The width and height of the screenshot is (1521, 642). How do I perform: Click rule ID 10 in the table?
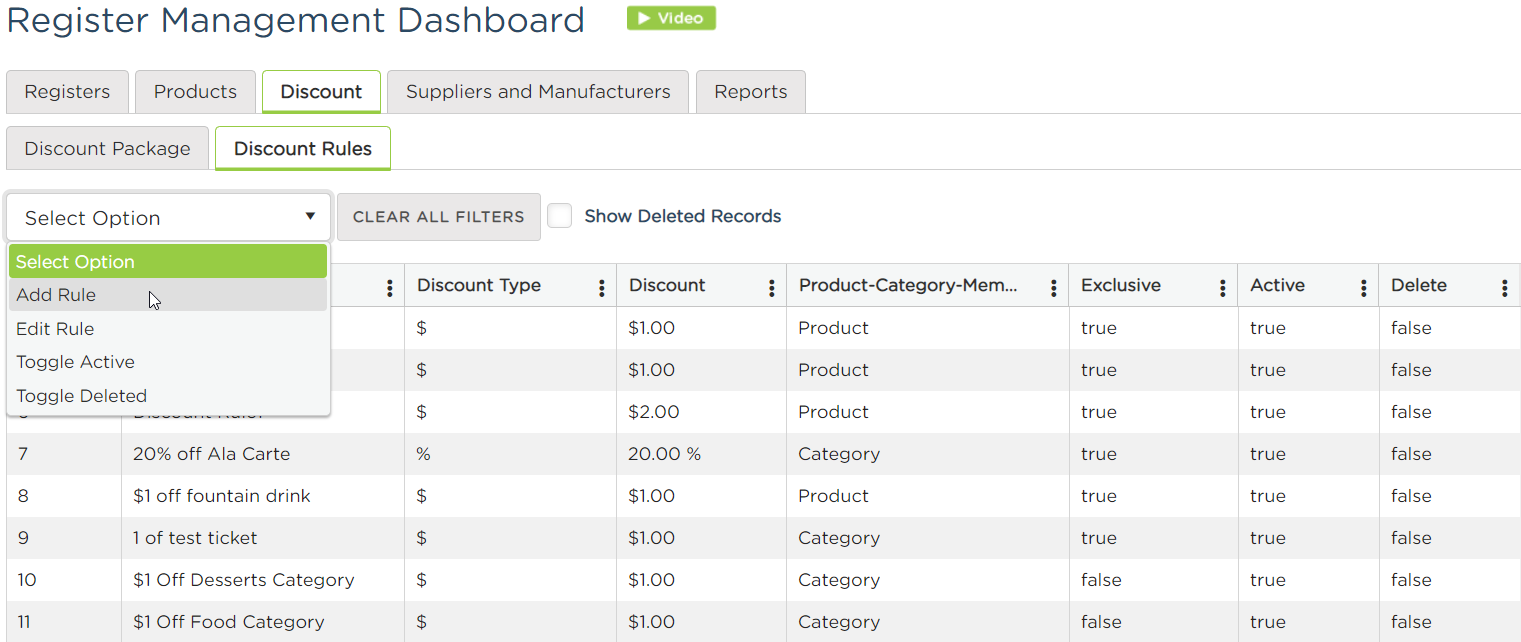[x=27, y=580]
